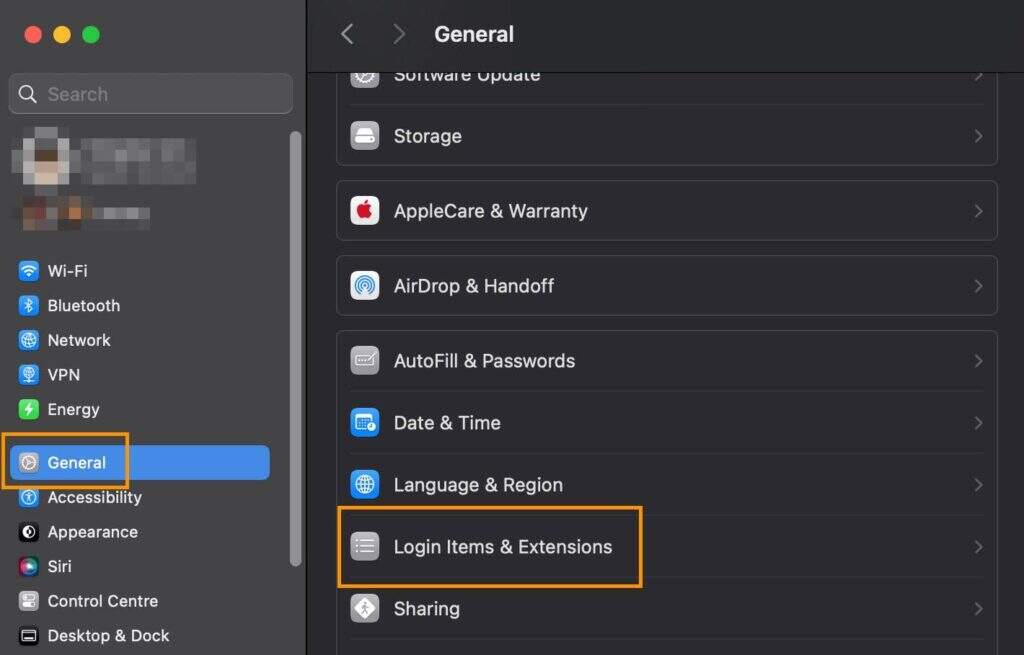Screen dimensions: 1024x655
Task: Open the Control Centre sidebar entry
Action: 102,601
